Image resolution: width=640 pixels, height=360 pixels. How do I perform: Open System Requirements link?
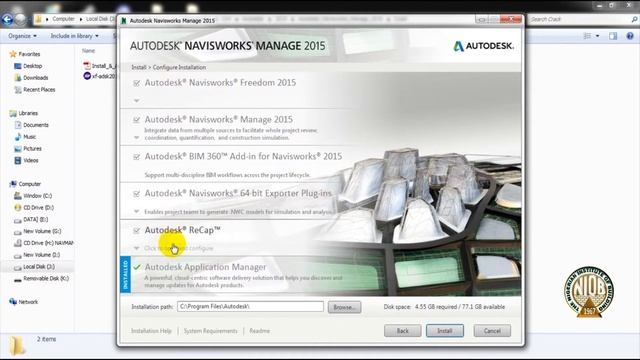210,331
